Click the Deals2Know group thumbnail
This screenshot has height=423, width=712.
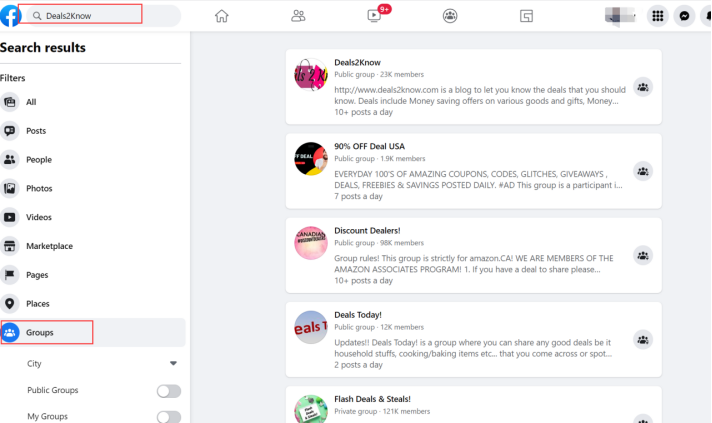(x=311, y=74)
